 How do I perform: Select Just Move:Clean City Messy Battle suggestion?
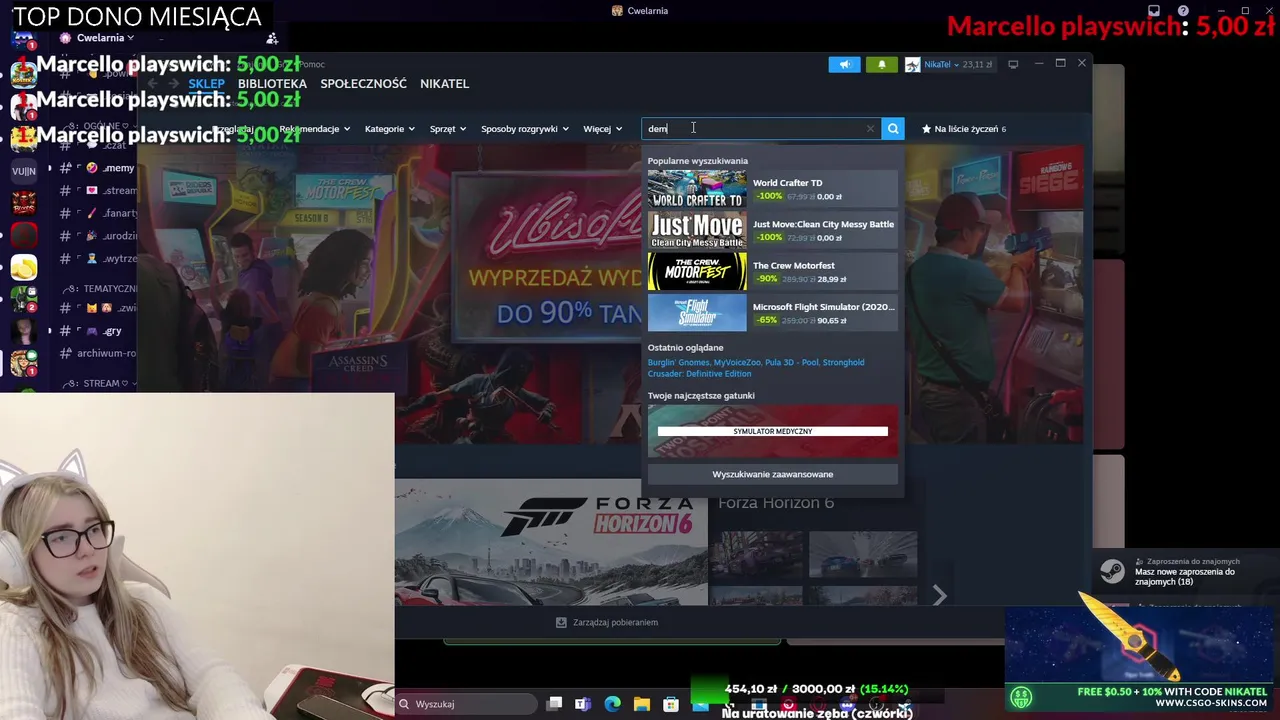click(x=772, y=231)
